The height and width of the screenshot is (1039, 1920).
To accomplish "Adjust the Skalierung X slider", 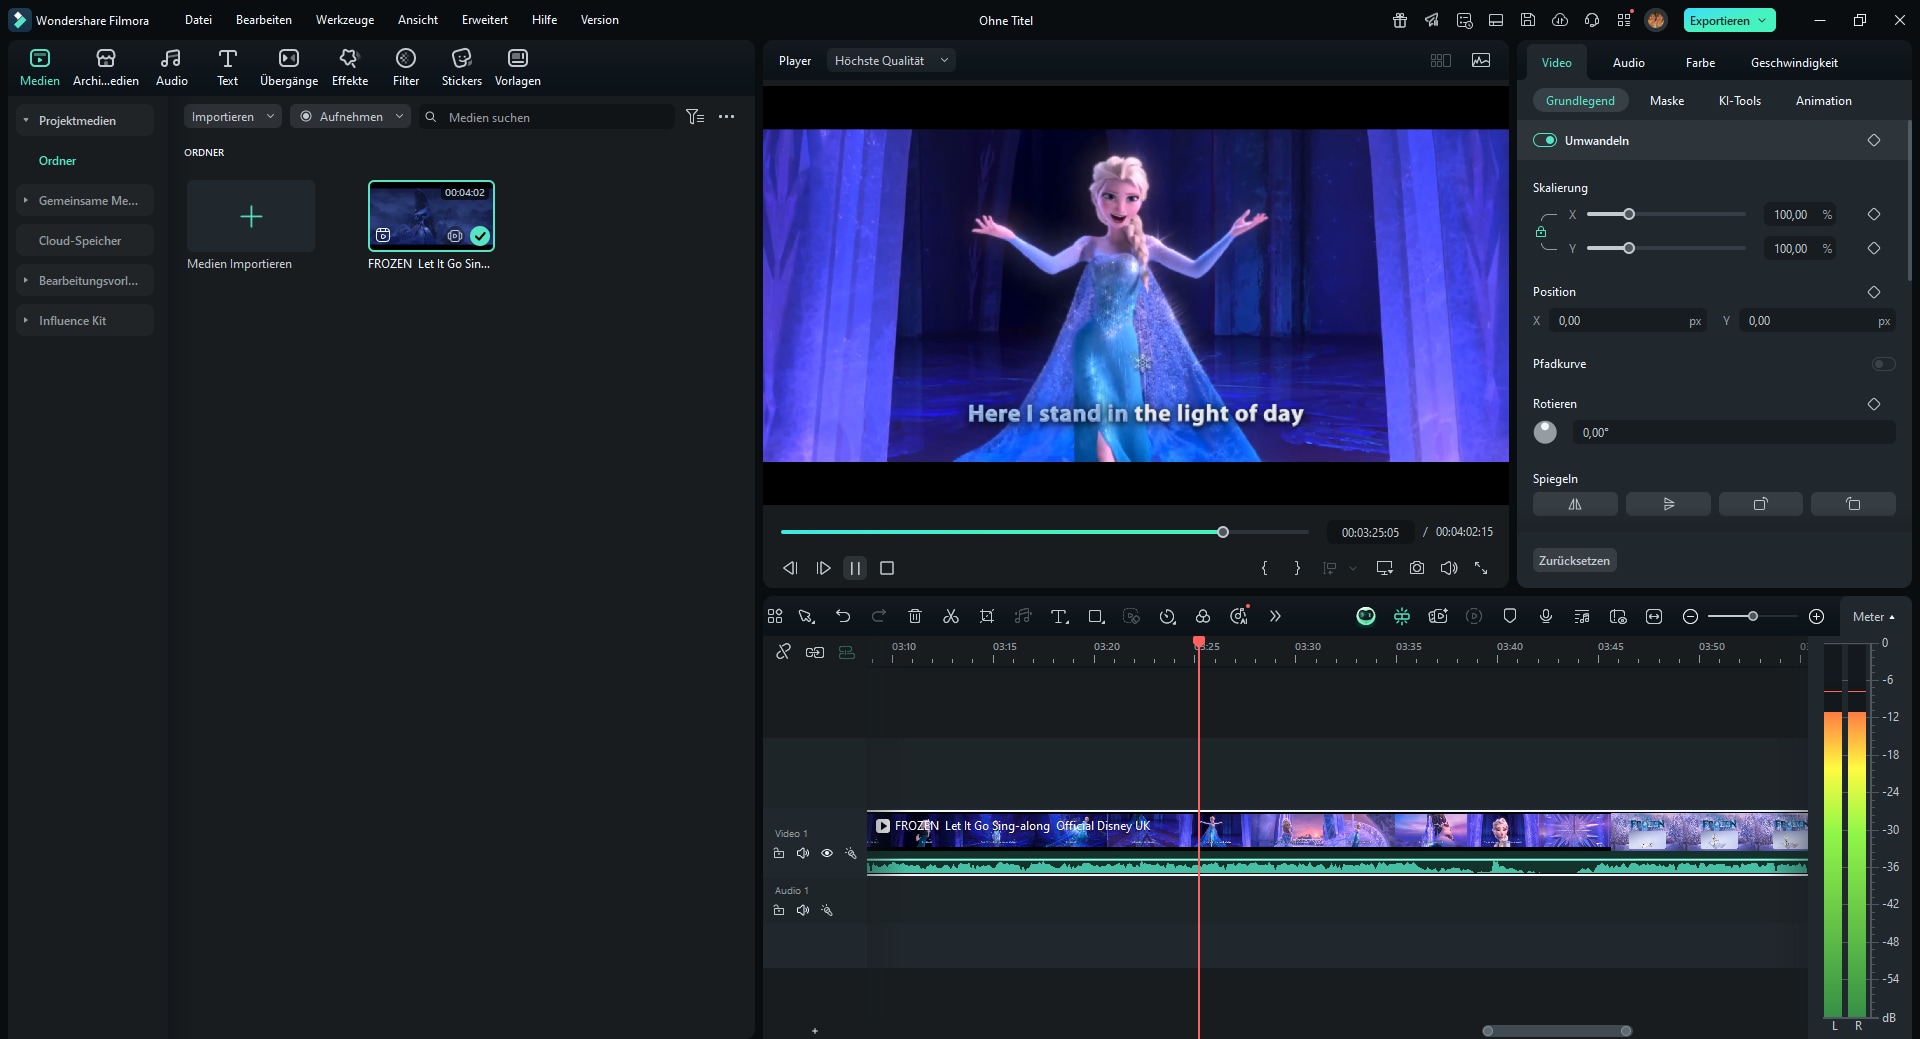I will click(x=1629, y=214).
